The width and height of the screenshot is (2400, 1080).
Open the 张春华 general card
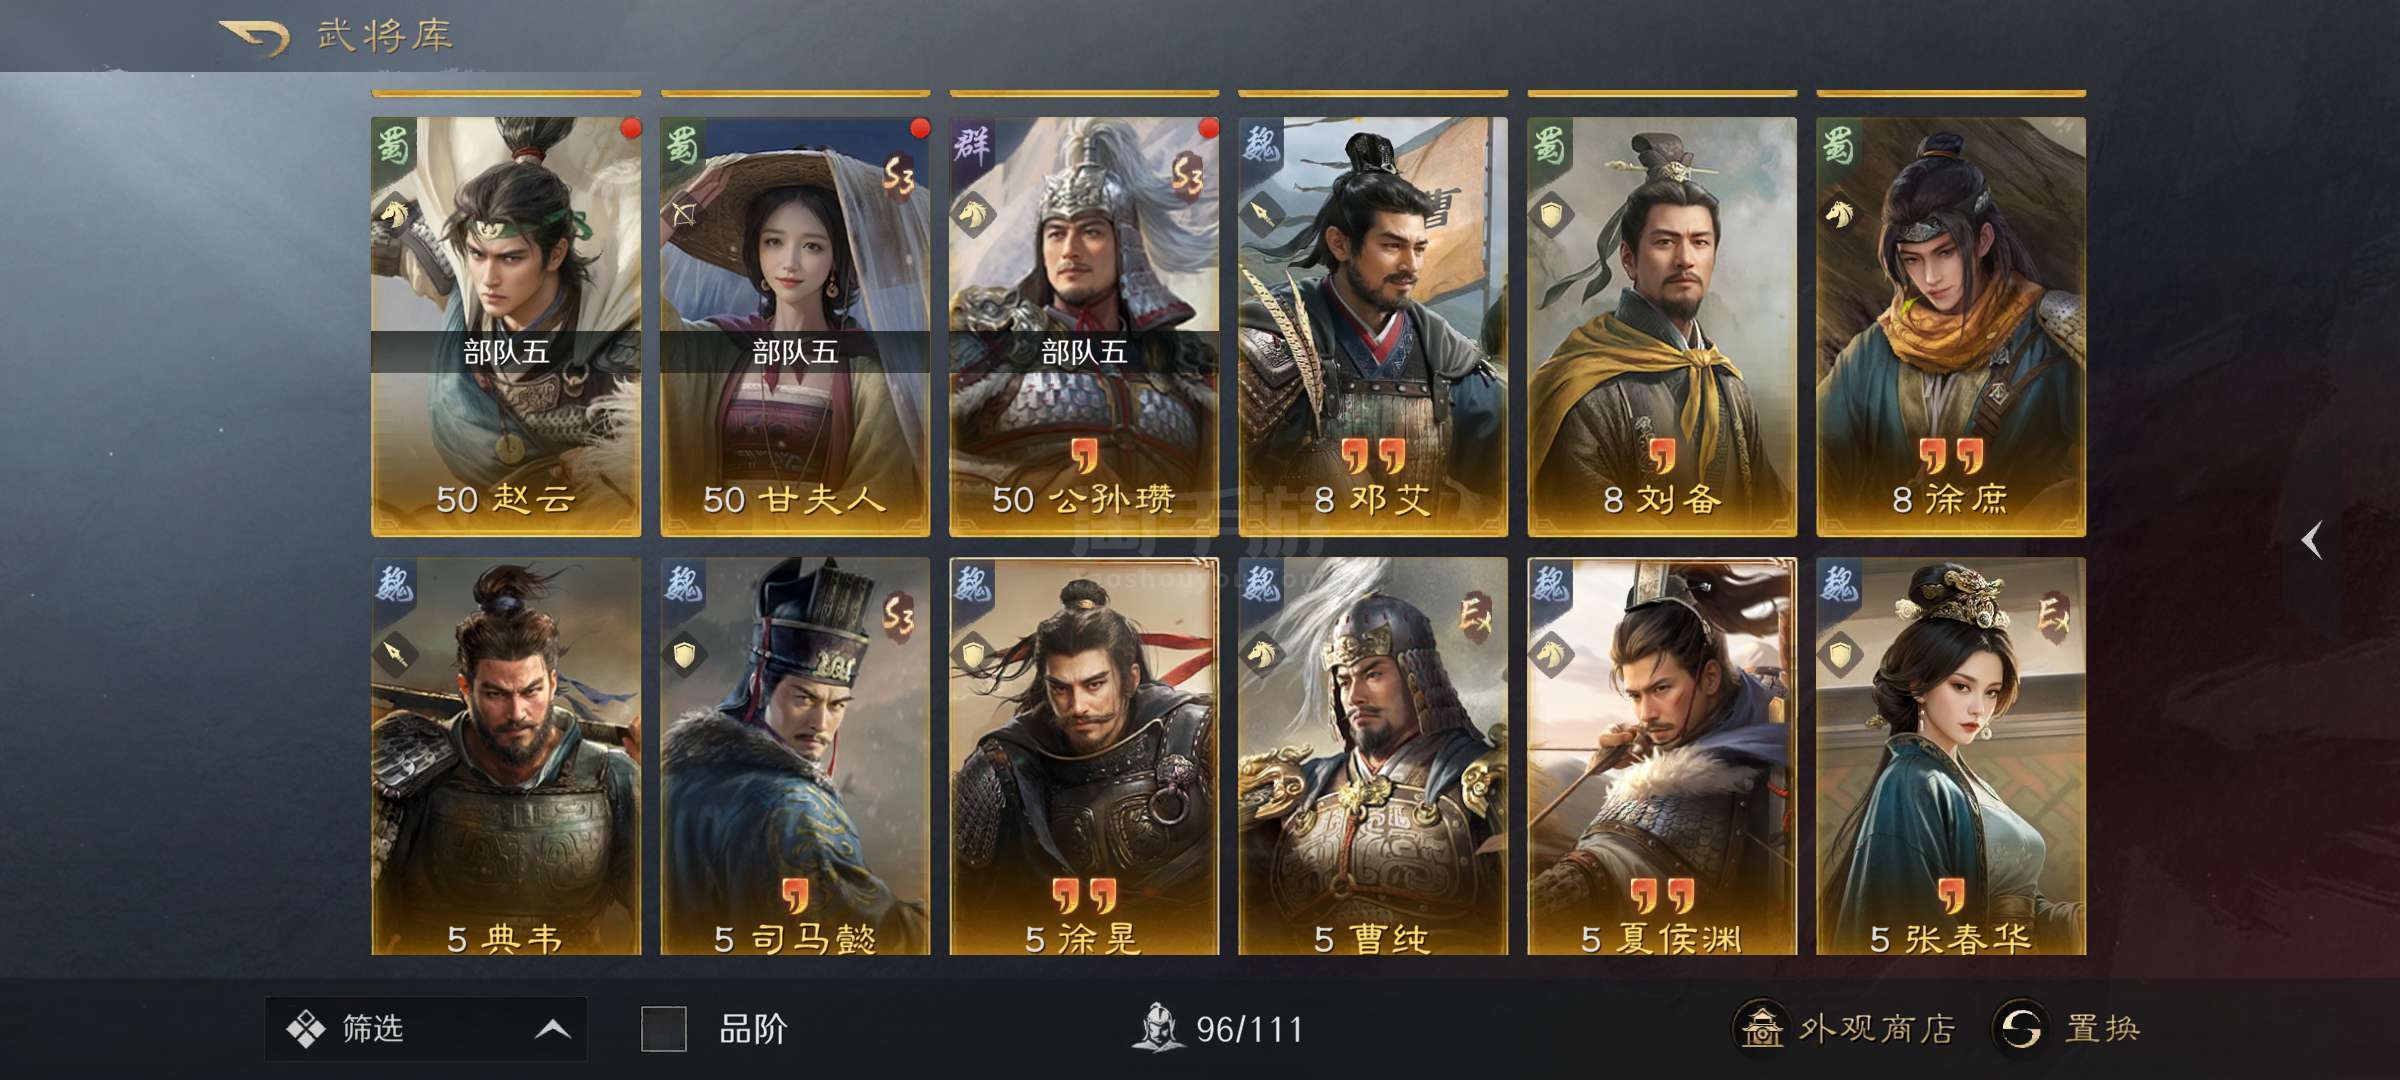tap(1951, 756)
